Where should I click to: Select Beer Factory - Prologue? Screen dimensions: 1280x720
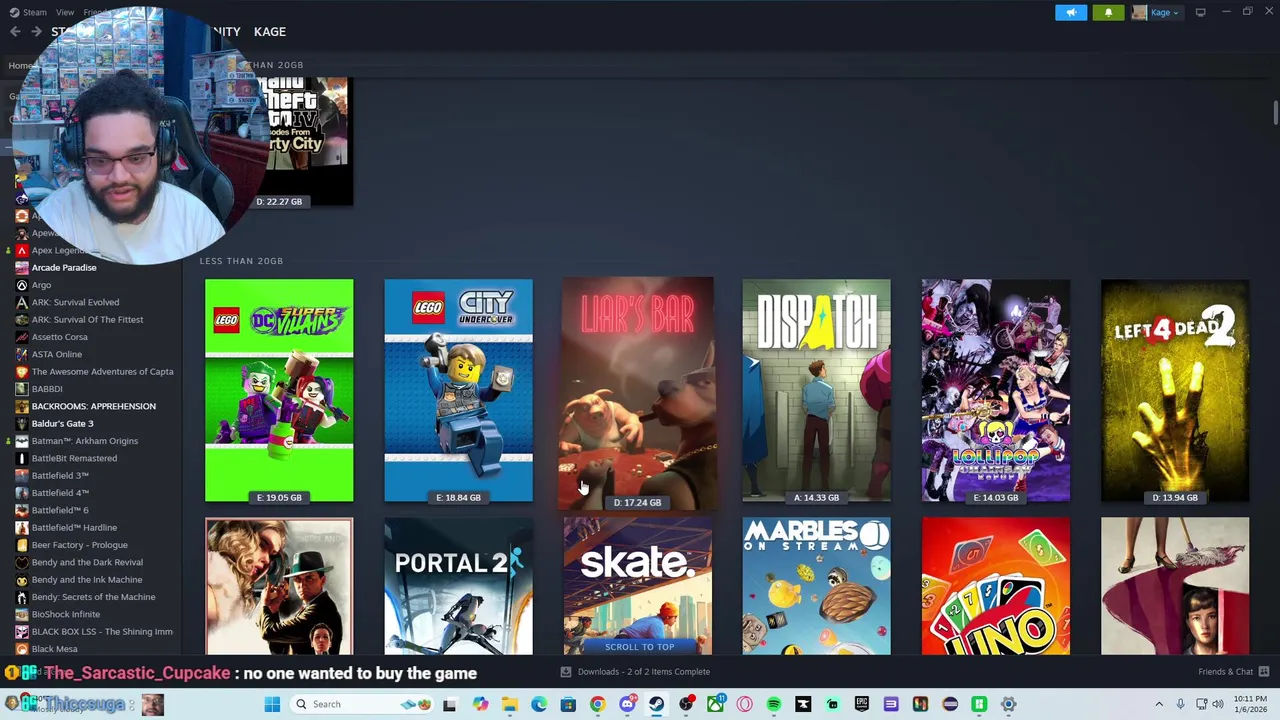pos(79,545)
